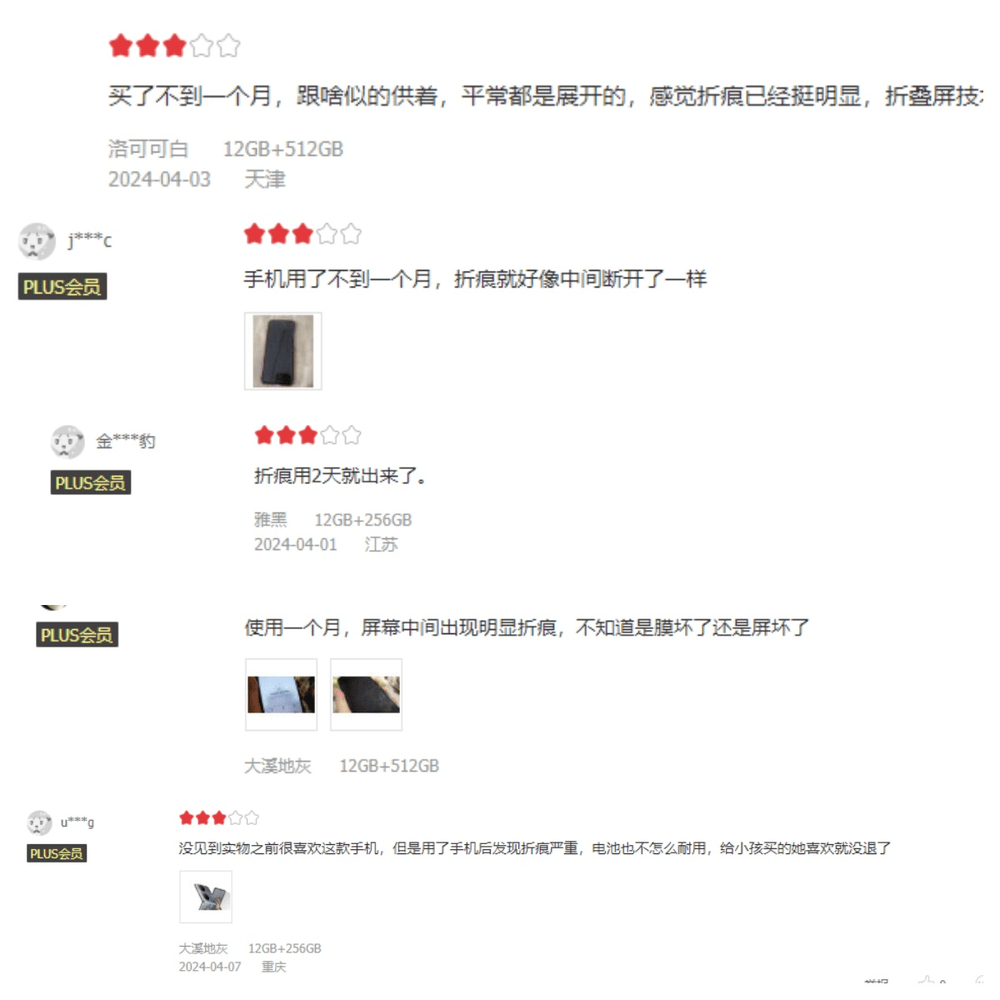Click the username 金***豹

(126, 441)
